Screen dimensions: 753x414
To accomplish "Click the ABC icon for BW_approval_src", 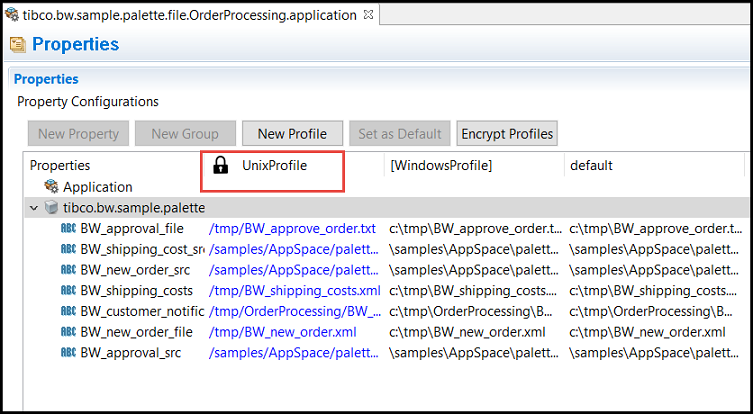I will (69, 352).
